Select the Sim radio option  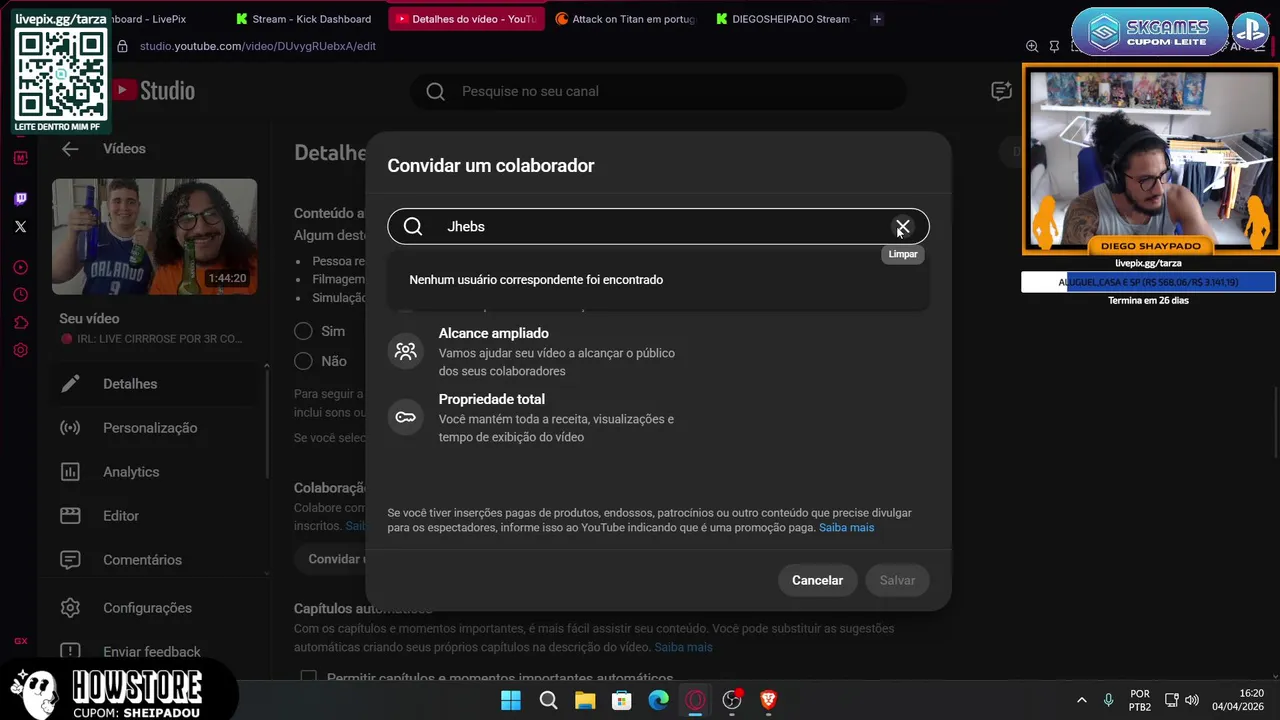pos(303,331)
